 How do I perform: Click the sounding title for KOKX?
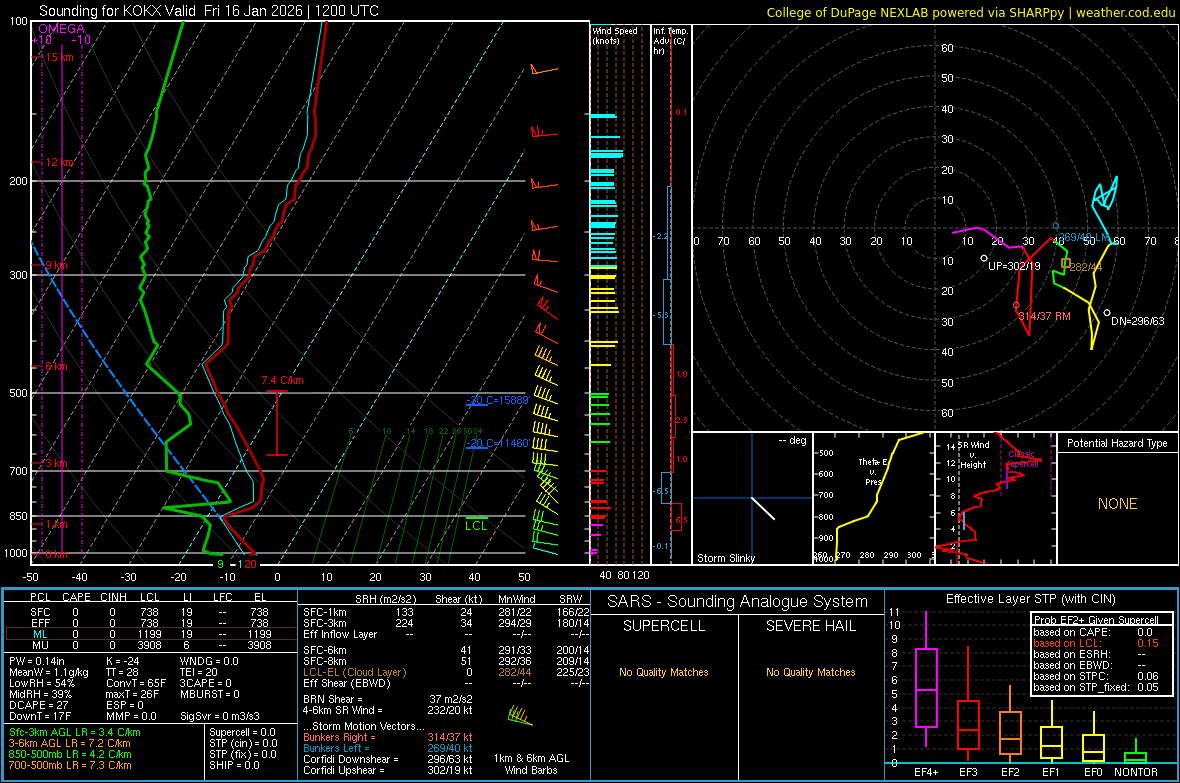(208, 11)
